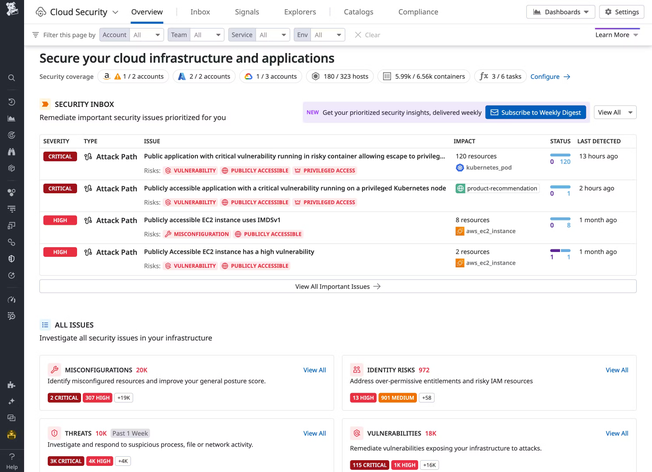Click the AWS accounts coverage chip
This screenshot has height=472, width=652.
(139, 76)
